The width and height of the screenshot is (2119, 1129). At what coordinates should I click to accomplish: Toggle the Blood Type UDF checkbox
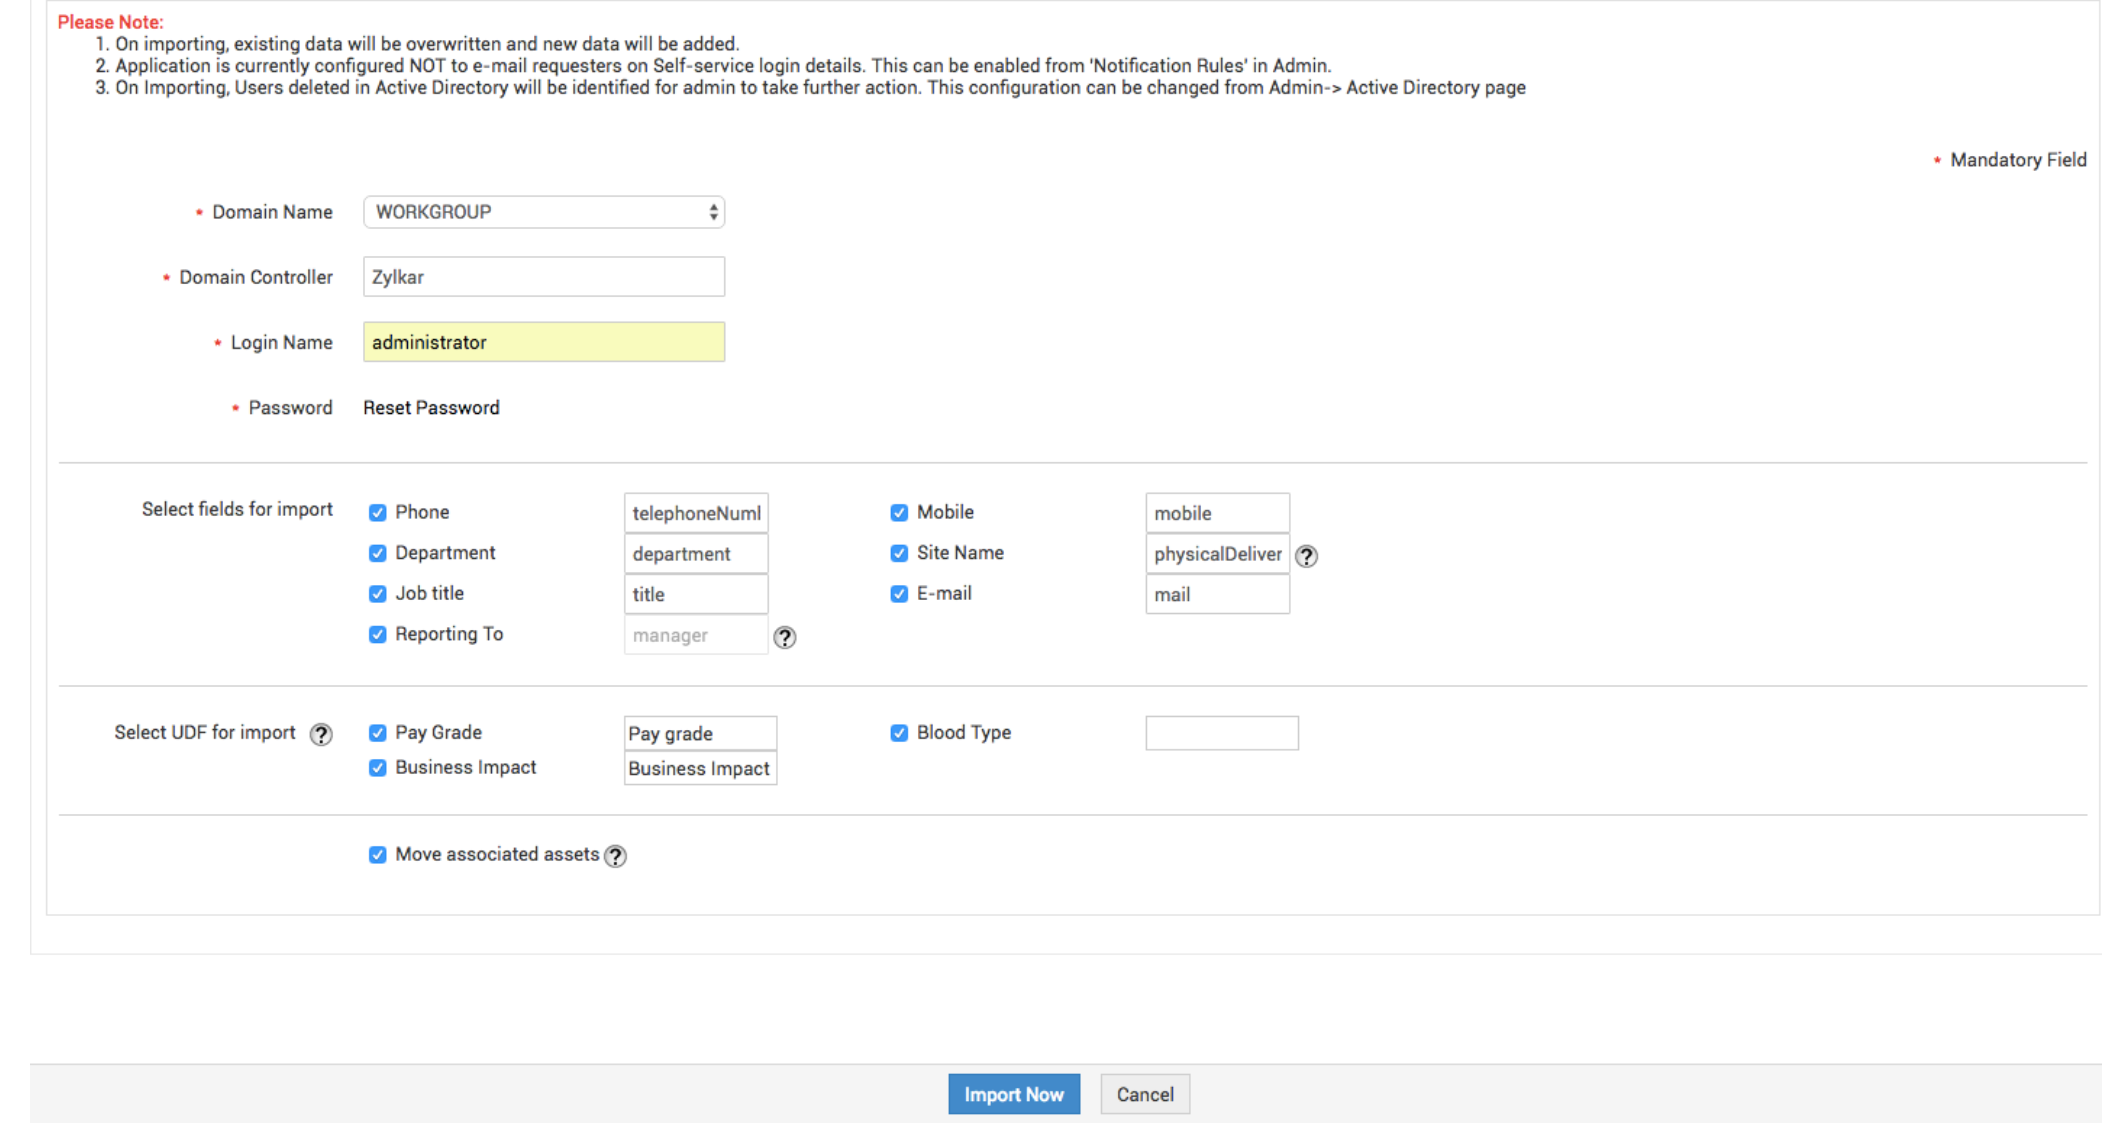(x=899, y=733)
